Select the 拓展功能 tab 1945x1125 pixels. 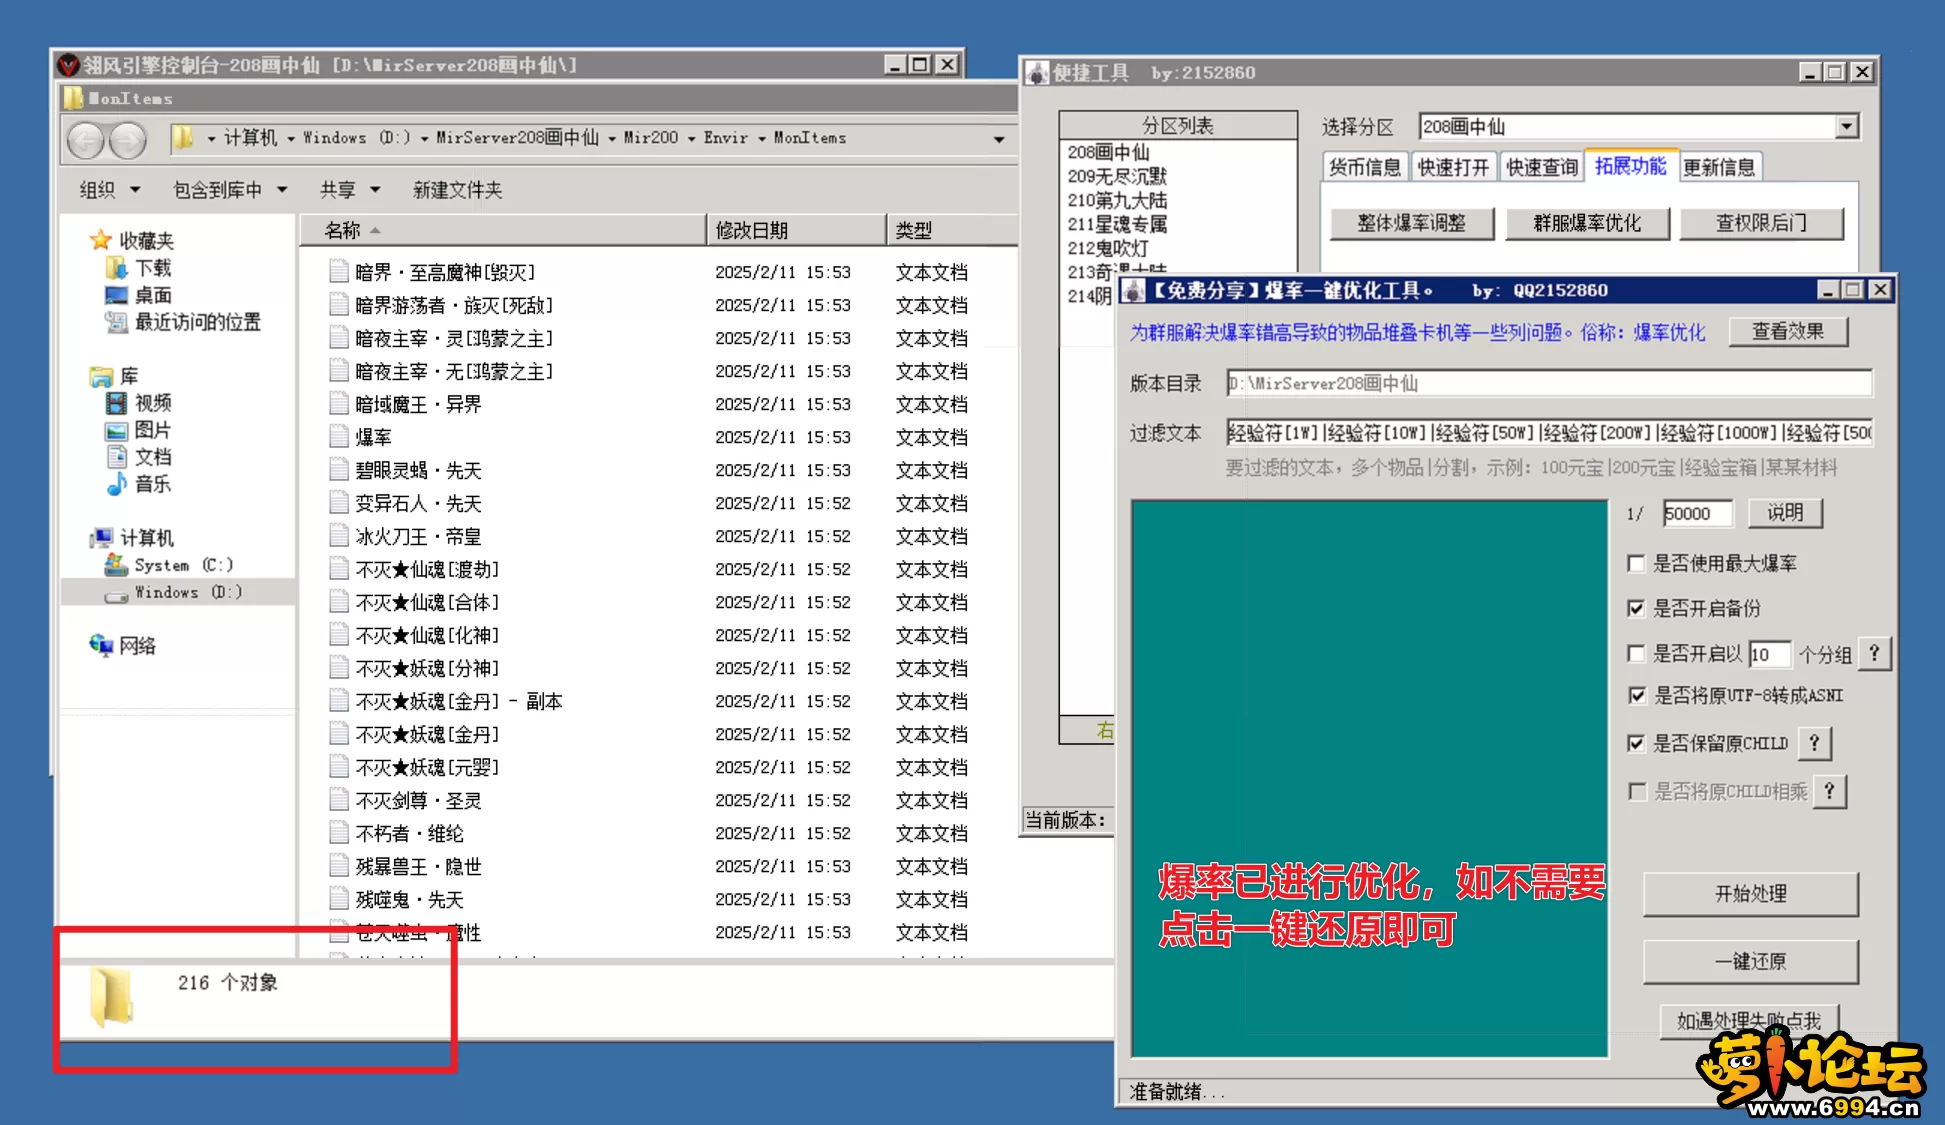(x=1630, y=165)
